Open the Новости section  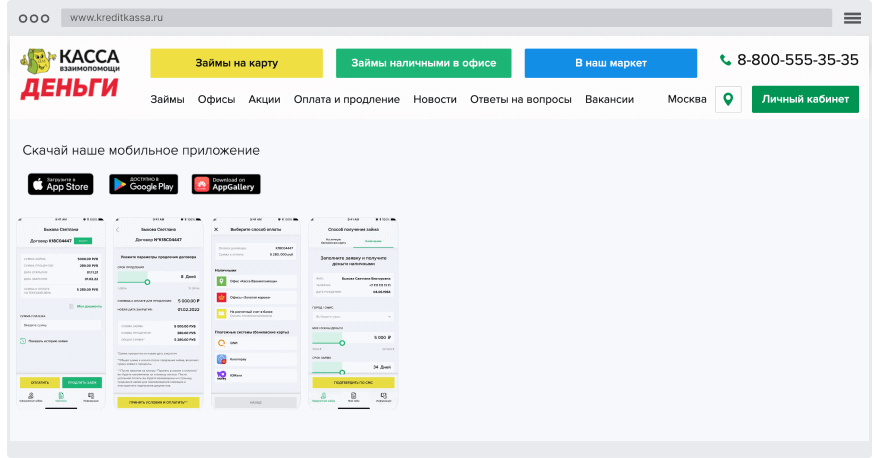click(x=435, y=99)
